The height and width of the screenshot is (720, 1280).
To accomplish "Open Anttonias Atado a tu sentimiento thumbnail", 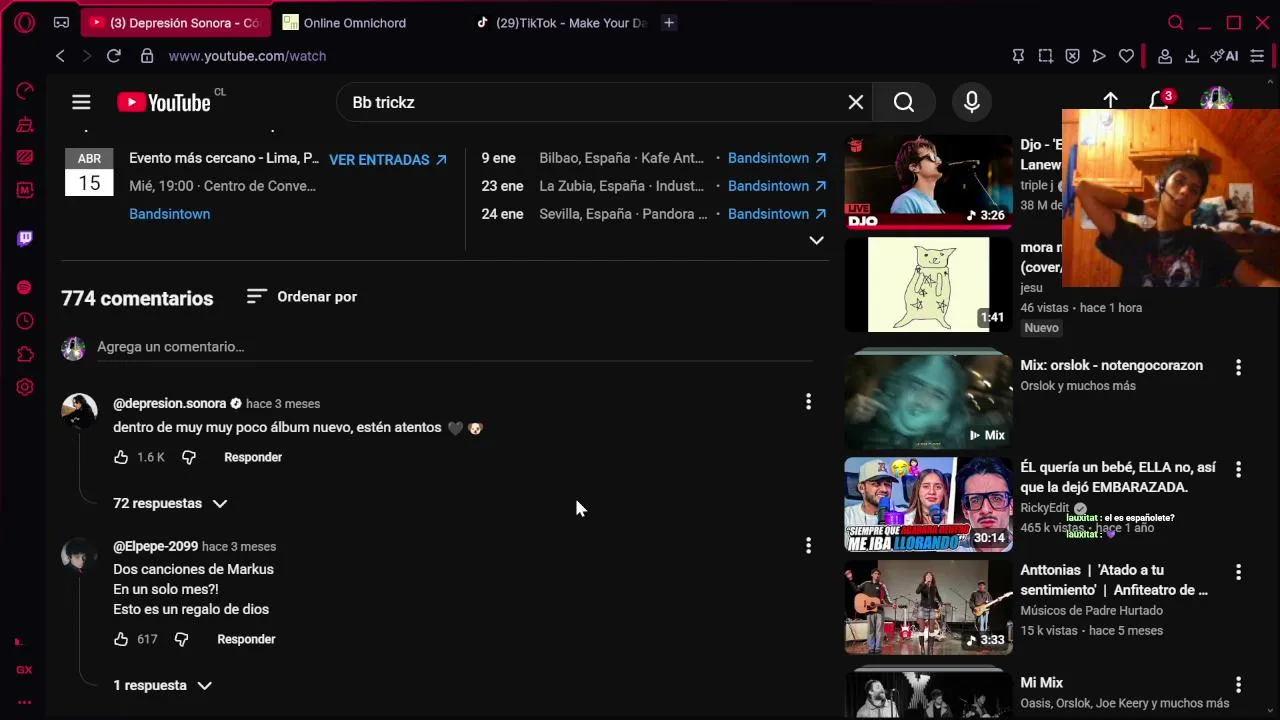I will click(928, 607).
